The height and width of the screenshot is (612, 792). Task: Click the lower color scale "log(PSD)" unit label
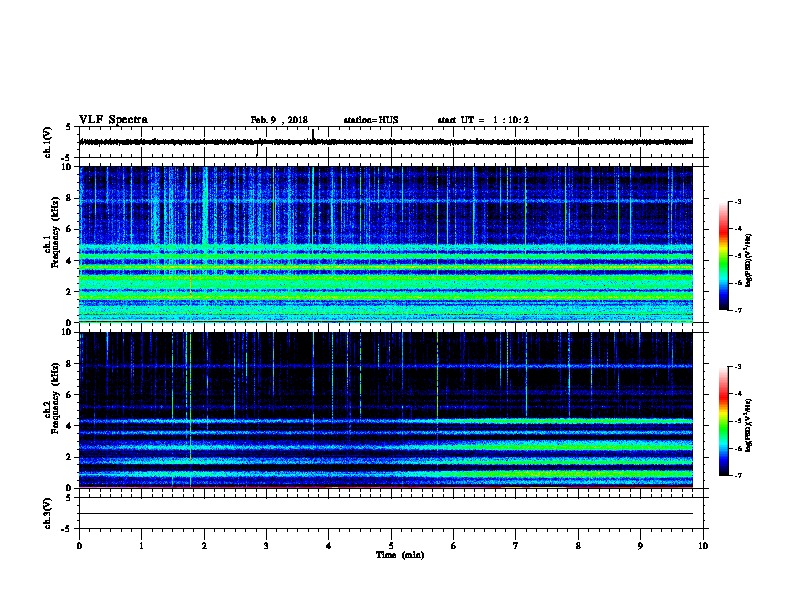click(x=749, y=426)
